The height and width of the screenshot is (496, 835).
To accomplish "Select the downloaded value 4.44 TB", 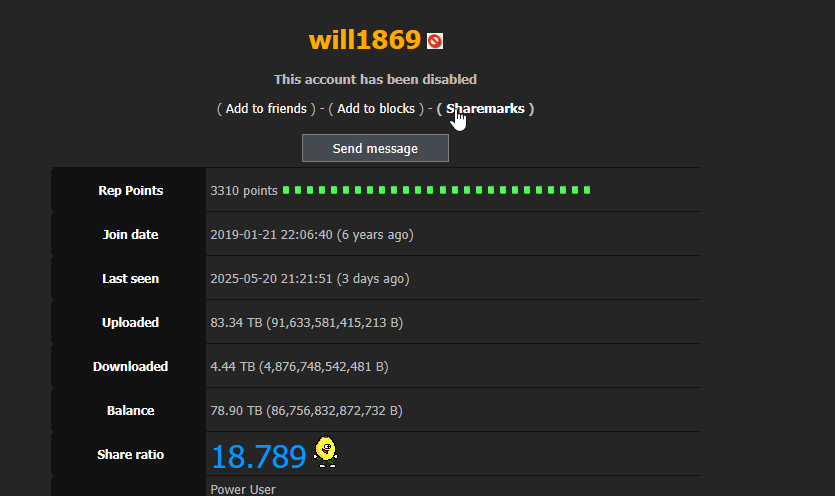I will [x=233, y=367].
